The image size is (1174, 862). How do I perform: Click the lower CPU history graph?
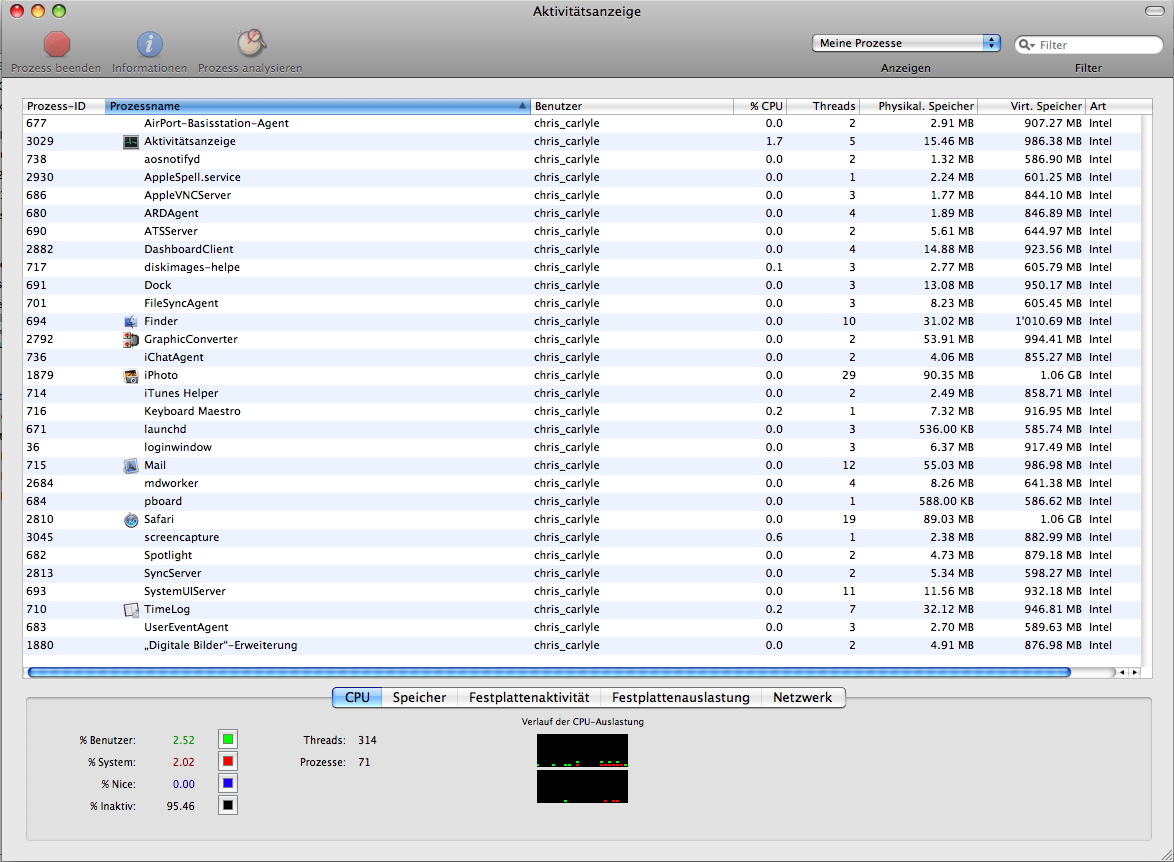click(583, 786)
